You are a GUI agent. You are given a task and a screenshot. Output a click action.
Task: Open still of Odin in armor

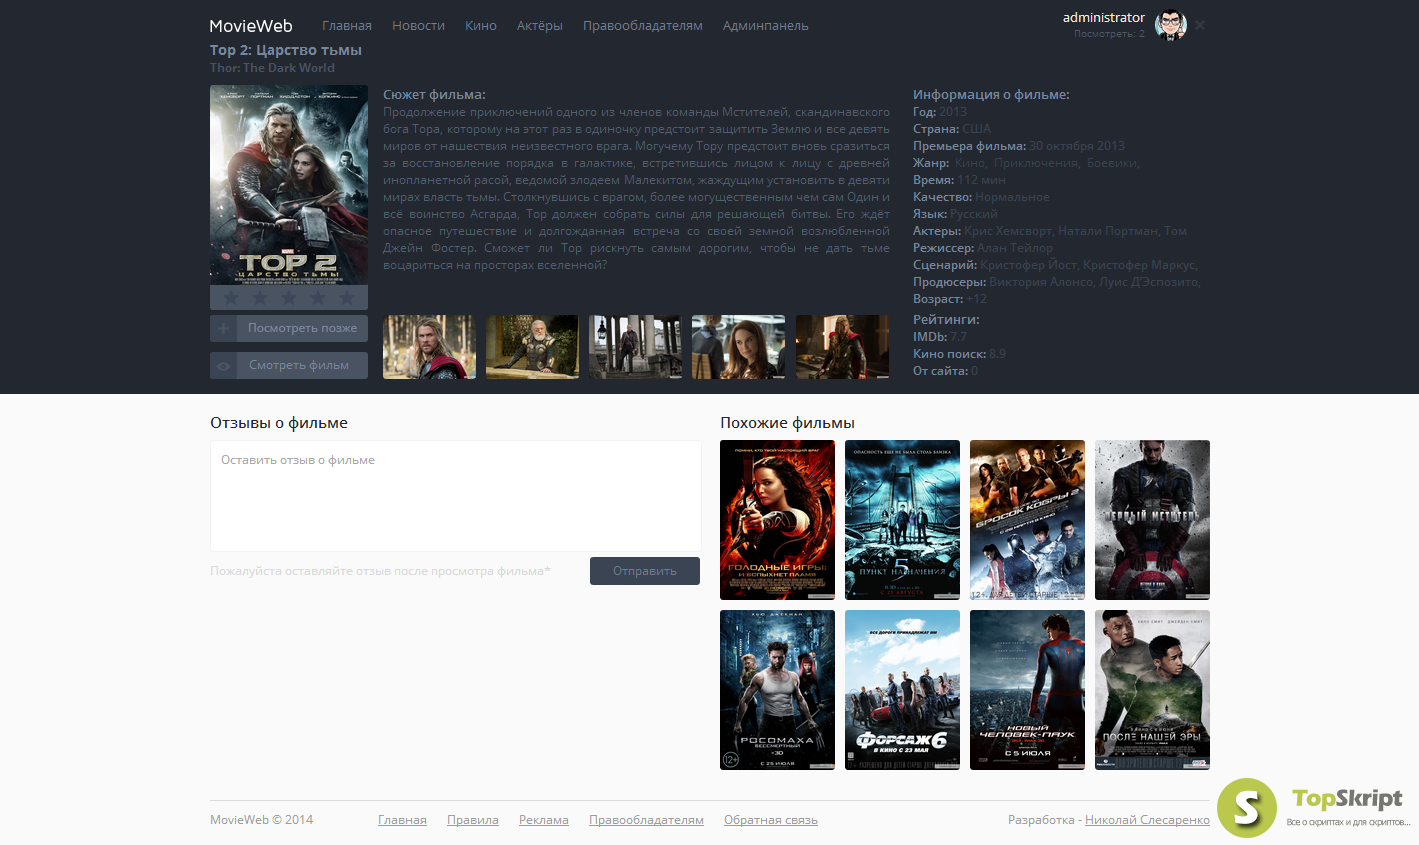pyautogui.click(x=532, y=347)
